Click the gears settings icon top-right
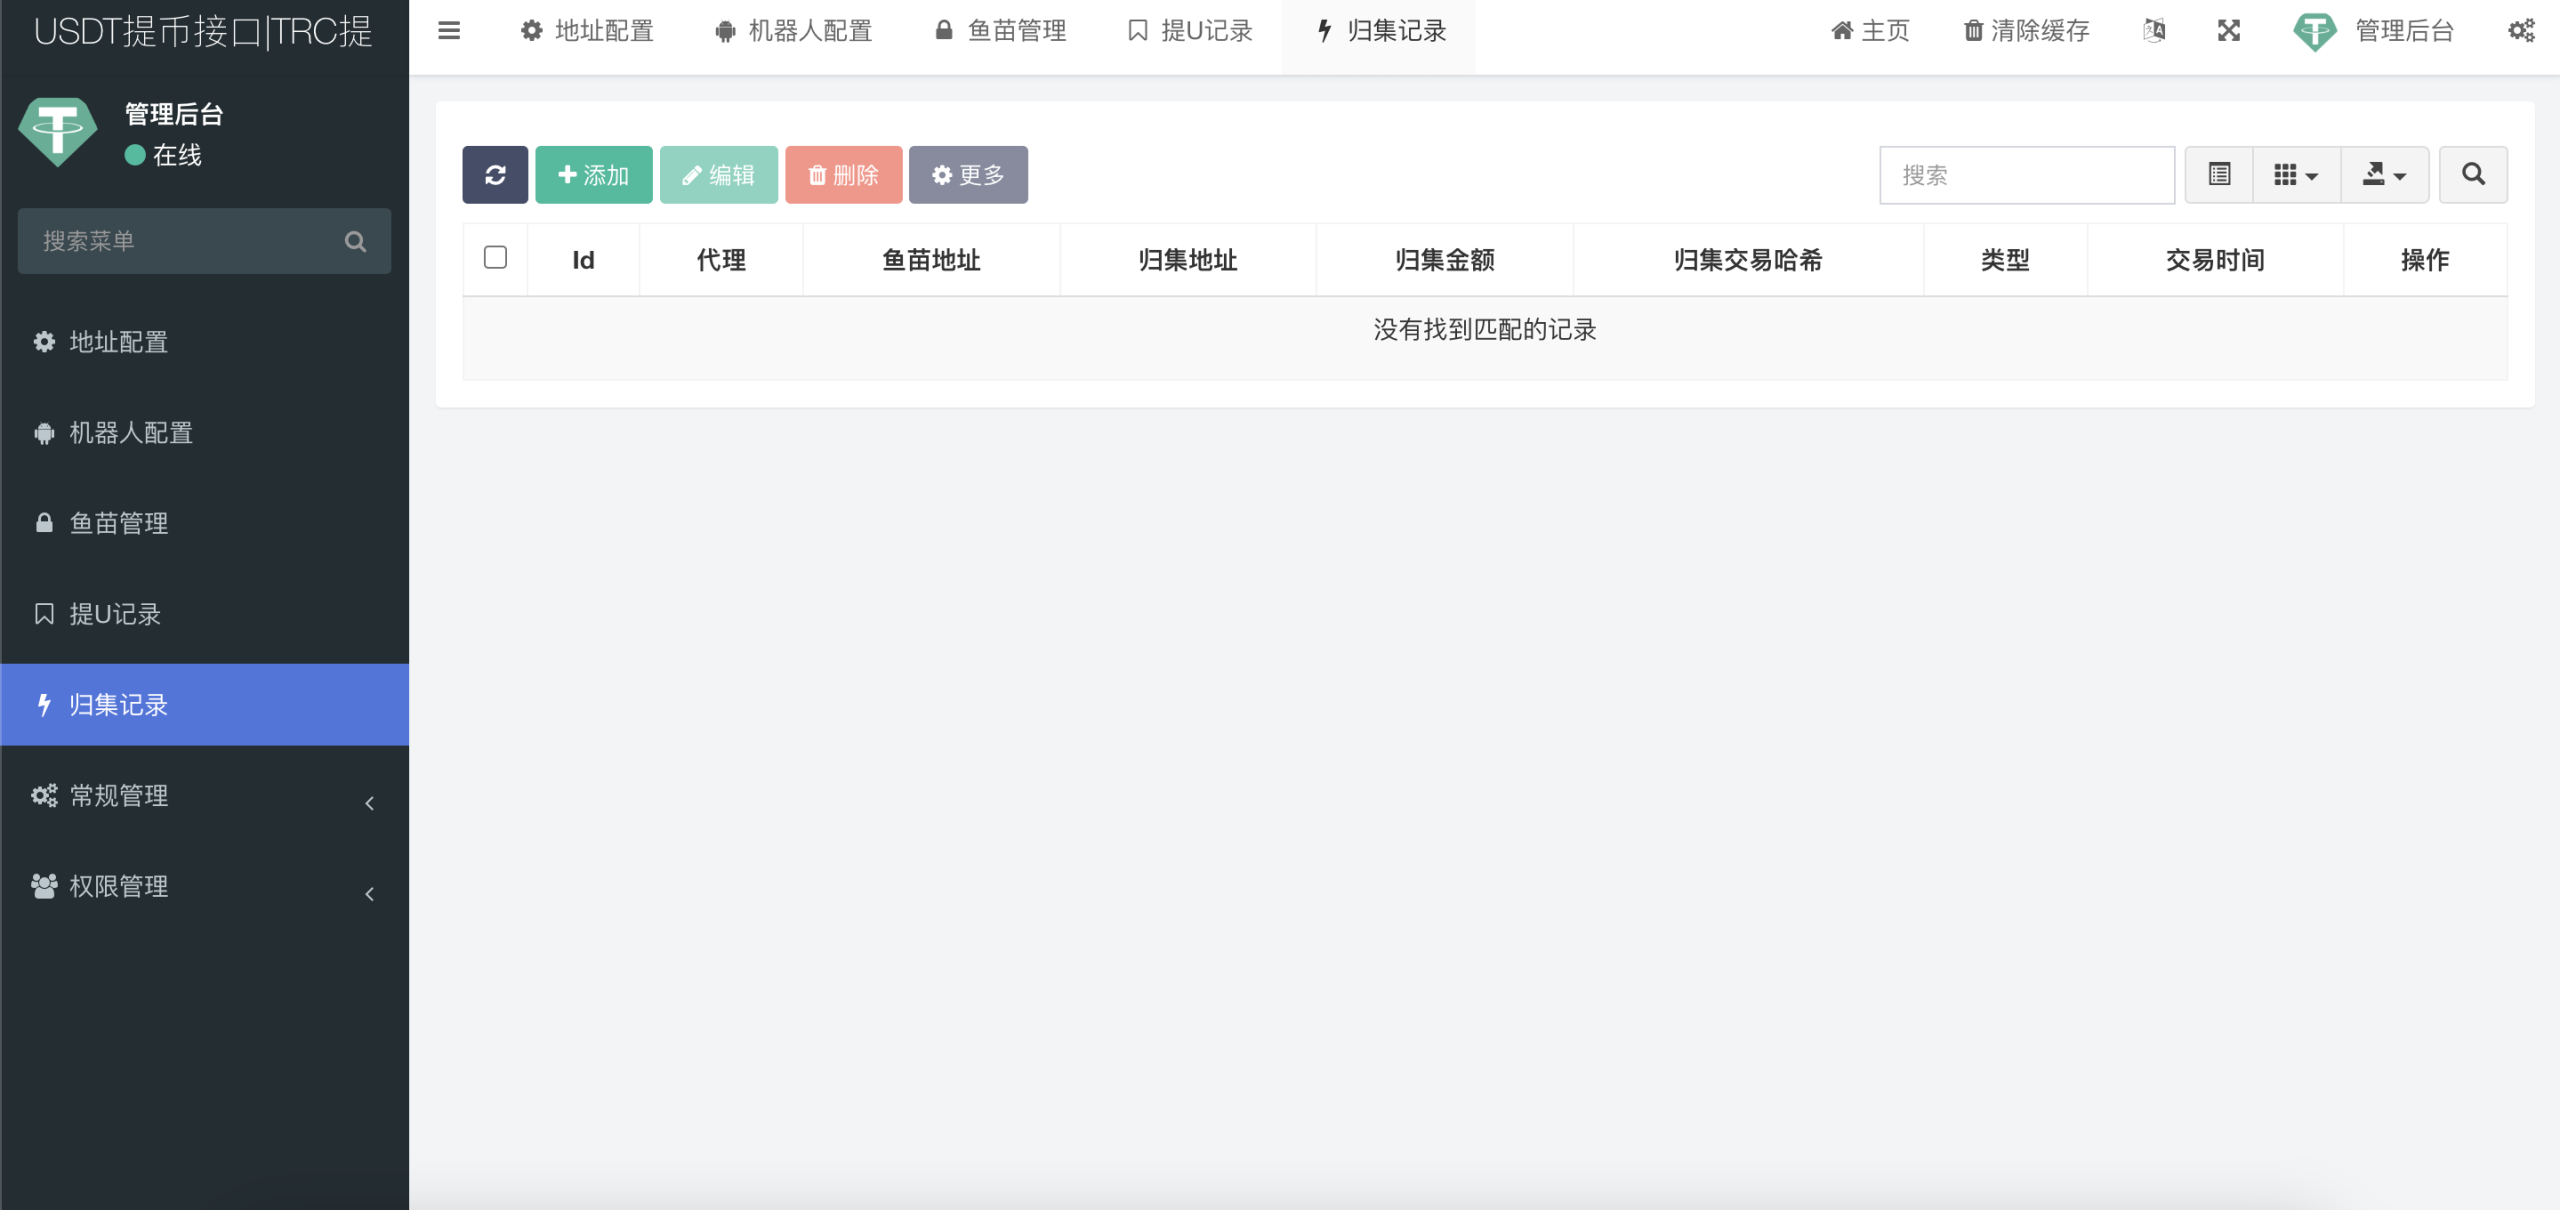The height and width of the screenshot is (1210, 2560). (x=2521, y=31)
